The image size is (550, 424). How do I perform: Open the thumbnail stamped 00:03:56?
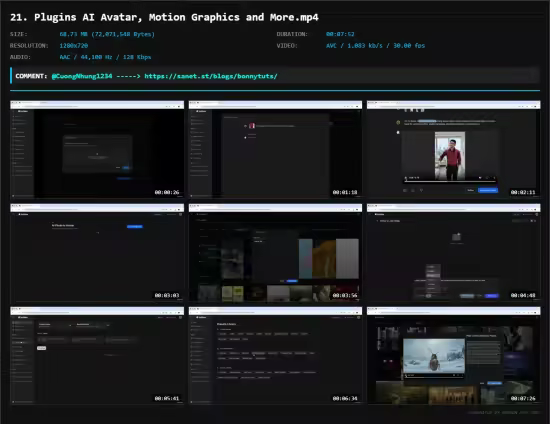275,253
